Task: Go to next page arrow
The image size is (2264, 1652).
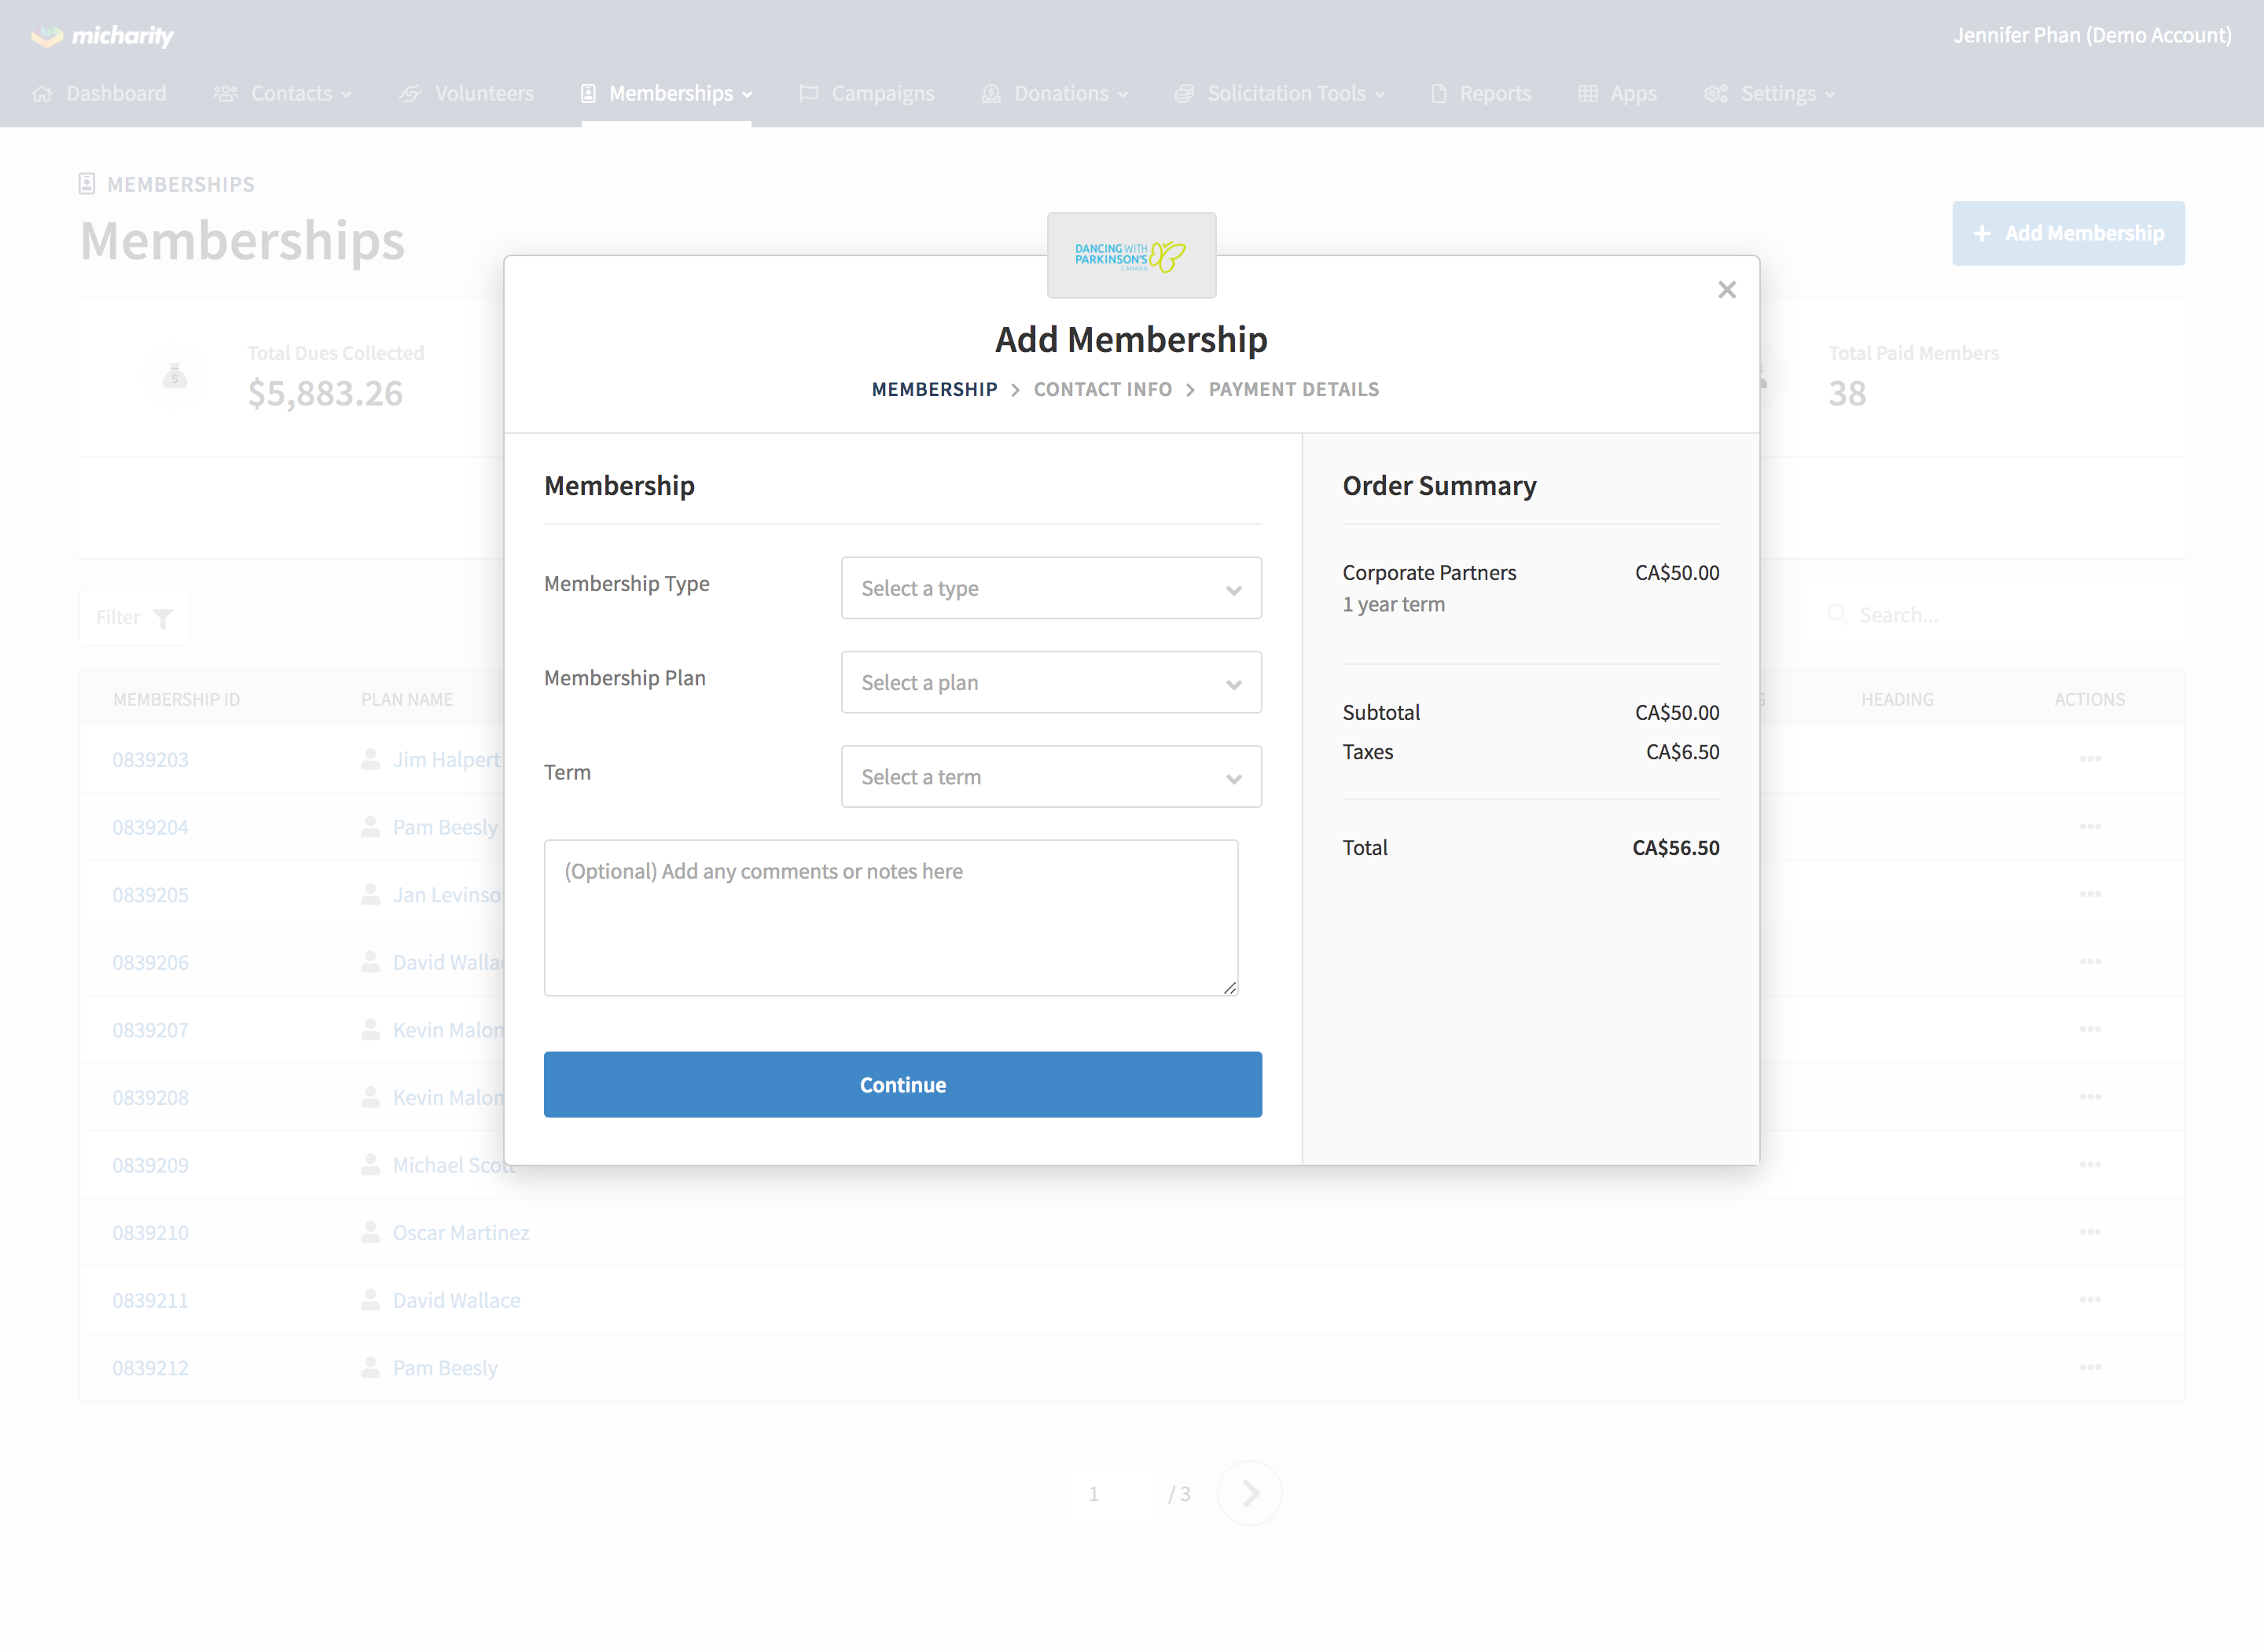Action: click(1250, 1493)
